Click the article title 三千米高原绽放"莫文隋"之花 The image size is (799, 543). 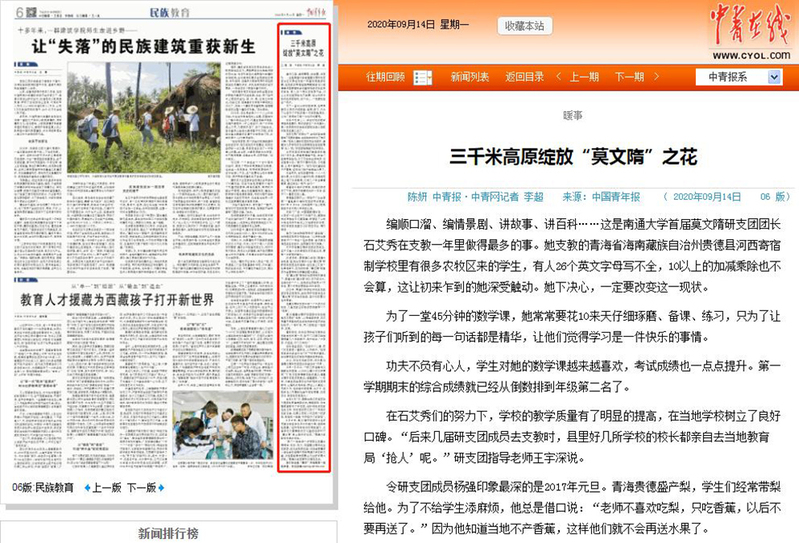click(573, 156)
